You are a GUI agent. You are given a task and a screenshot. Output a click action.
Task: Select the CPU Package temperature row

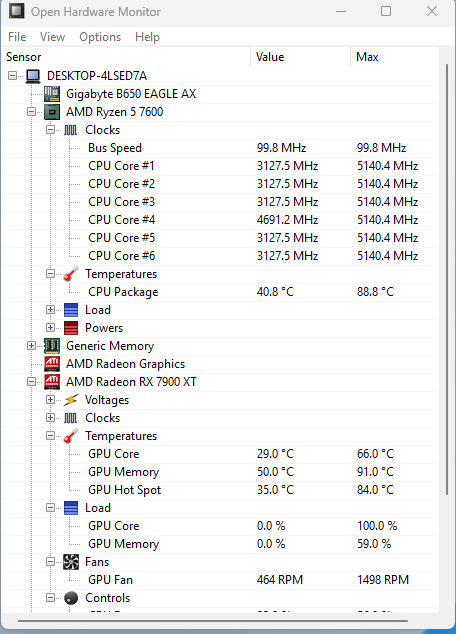coord(220,292)
